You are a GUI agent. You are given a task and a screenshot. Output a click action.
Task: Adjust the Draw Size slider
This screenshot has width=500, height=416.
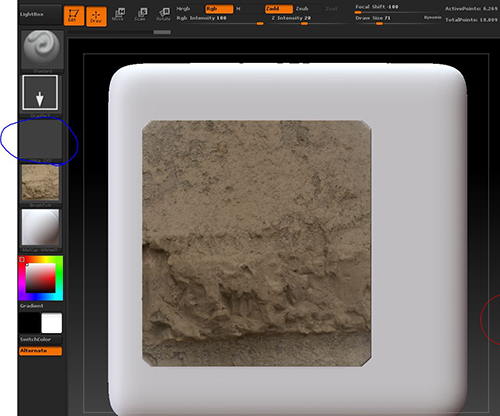pos(388,20)
